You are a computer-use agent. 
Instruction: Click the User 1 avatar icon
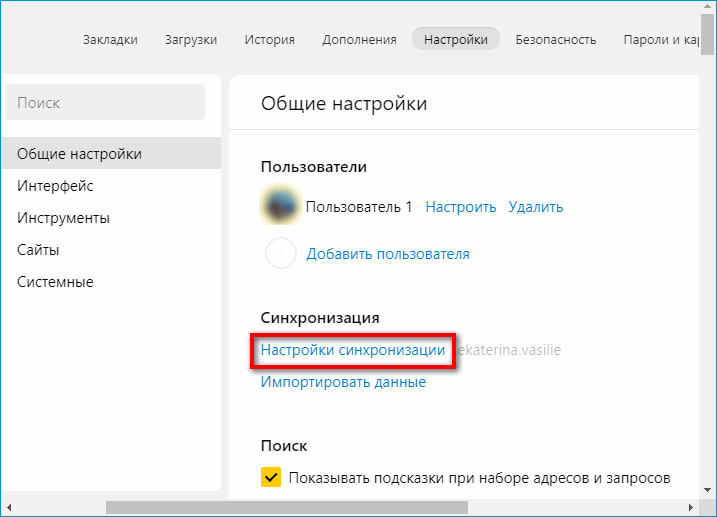point(280,207)
